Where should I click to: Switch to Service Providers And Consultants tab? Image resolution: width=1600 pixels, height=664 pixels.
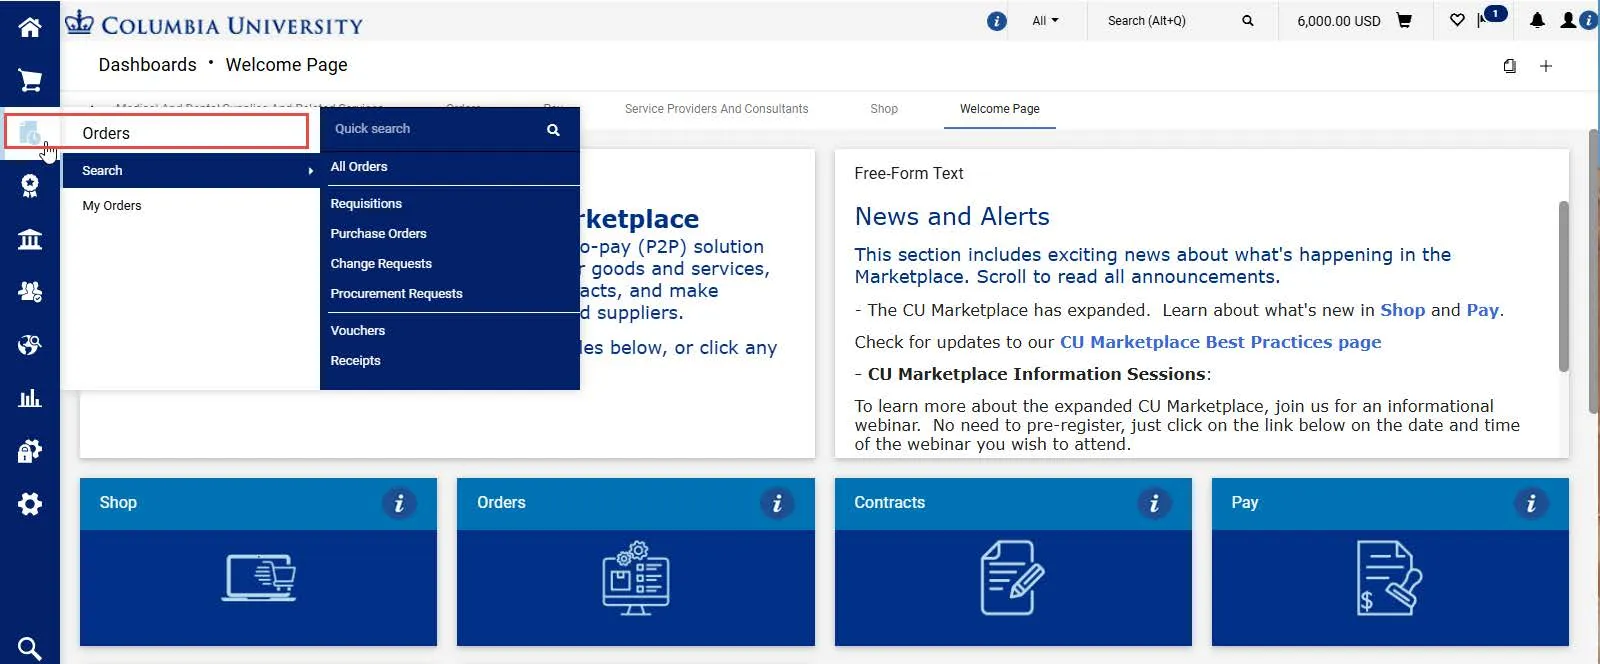pyautogui.click(x=716, y=109)
